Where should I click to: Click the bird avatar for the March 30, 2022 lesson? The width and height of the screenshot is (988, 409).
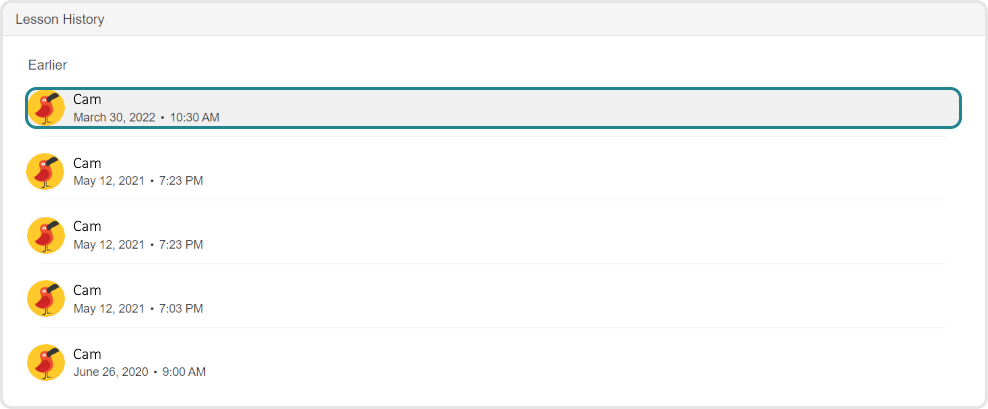coord(46,108)
